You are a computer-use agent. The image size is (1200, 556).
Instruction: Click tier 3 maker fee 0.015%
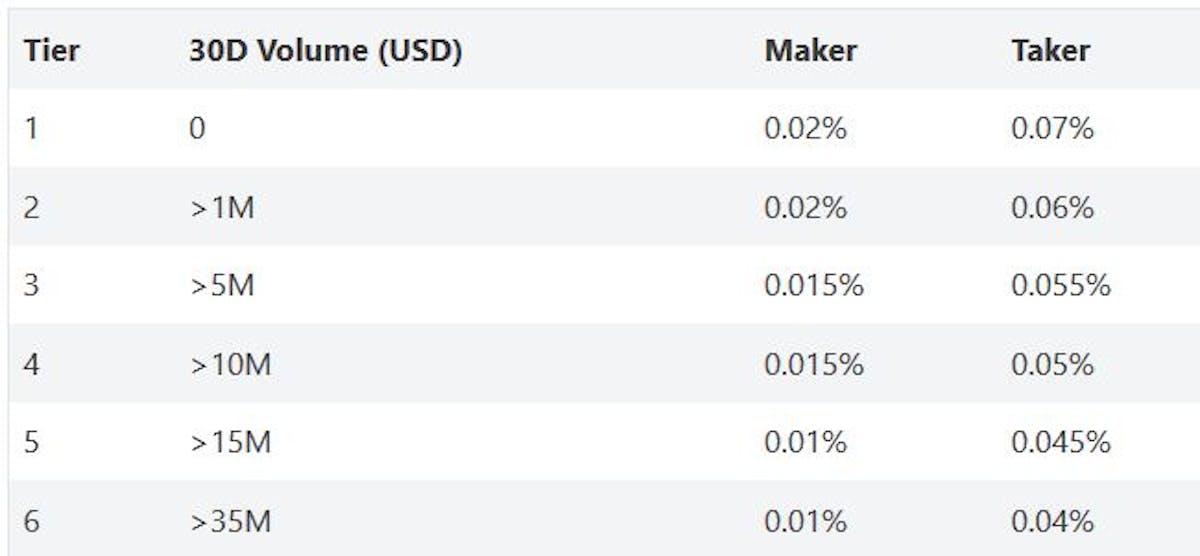coord(814,286)
